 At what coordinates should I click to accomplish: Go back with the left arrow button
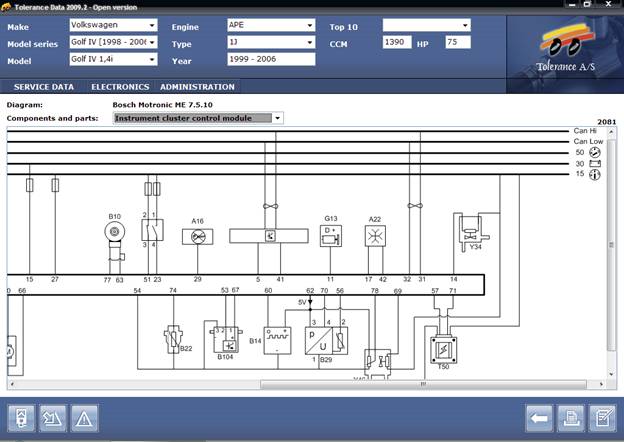click(x=539, y=418)
